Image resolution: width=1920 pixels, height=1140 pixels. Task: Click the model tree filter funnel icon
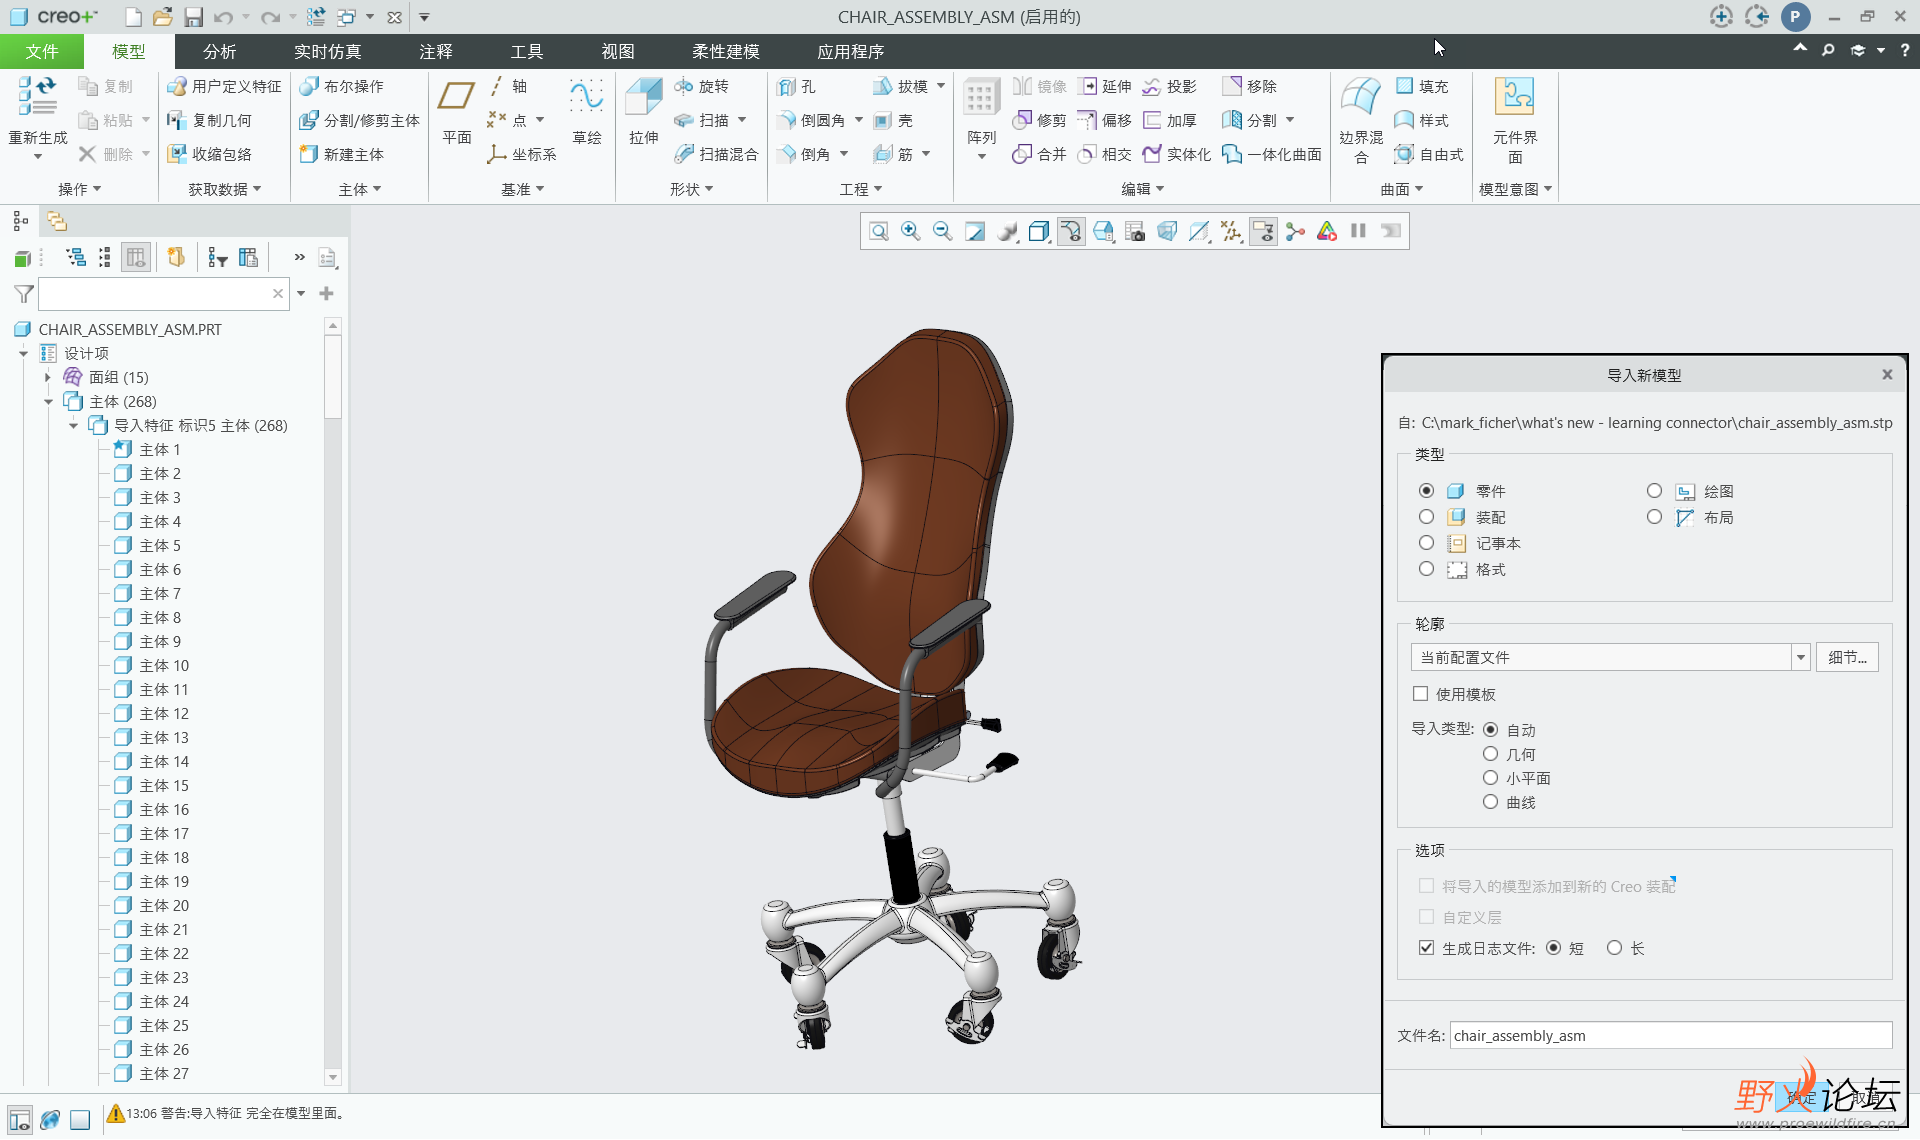(24, 294)
